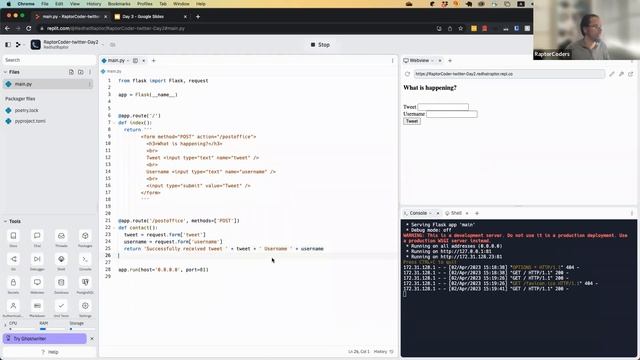Bookmark page with Chrome star icon
Screen dimensions: 640x360
click(460, 28)
